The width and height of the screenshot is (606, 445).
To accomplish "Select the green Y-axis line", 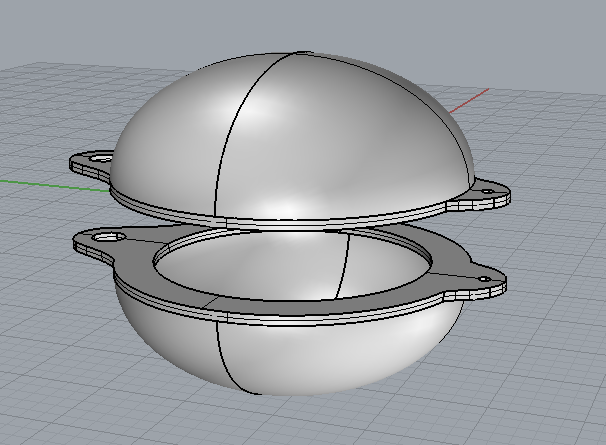I will [x=54, y=186].
